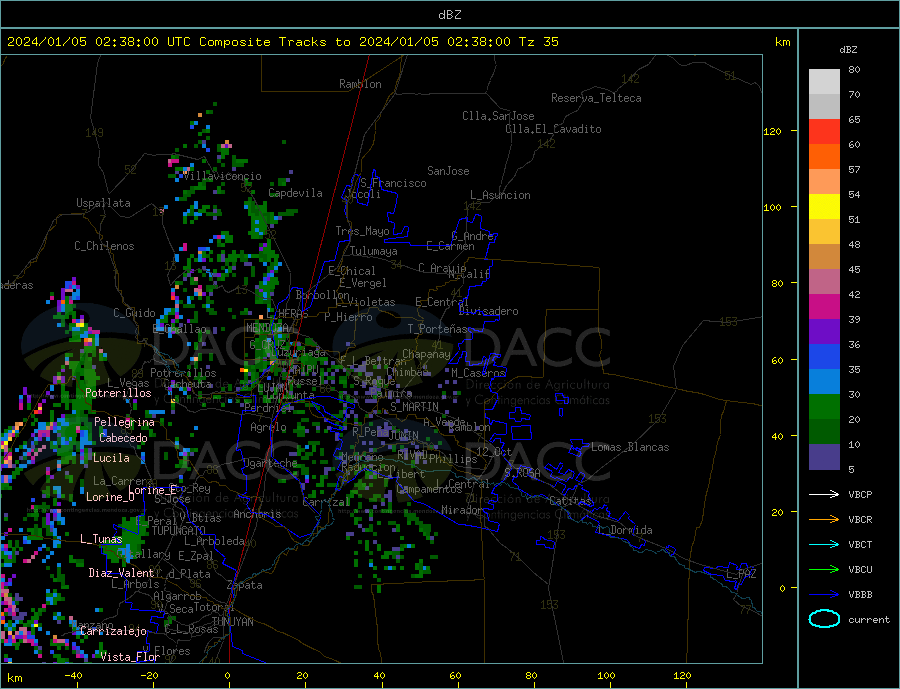Pick the purple 36–39 dBZ swatch
Viewport: 900px width, 689px height.
pyautogui.click(x=824, y=332)
